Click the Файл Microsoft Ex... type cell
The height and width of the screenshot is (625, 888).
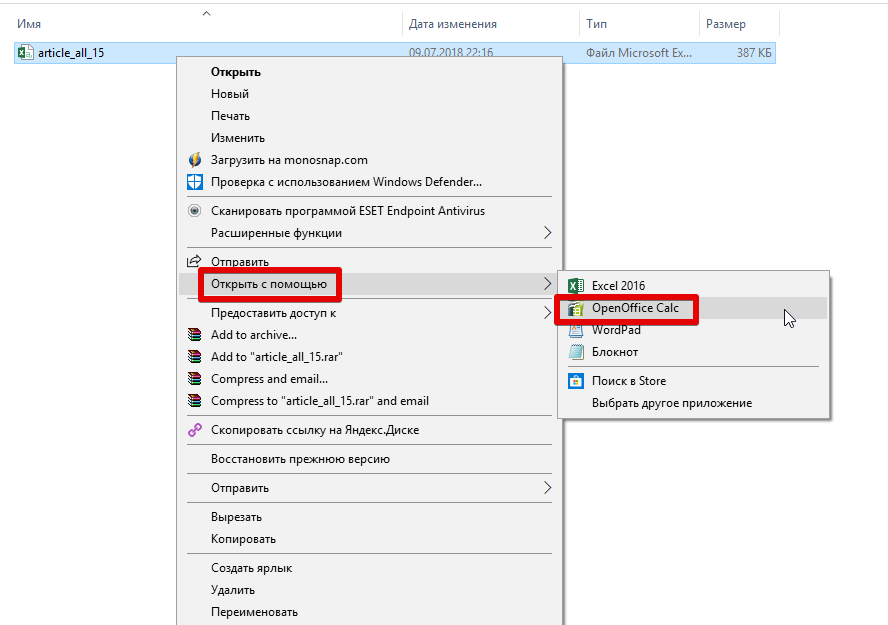[x=639, y=53]
